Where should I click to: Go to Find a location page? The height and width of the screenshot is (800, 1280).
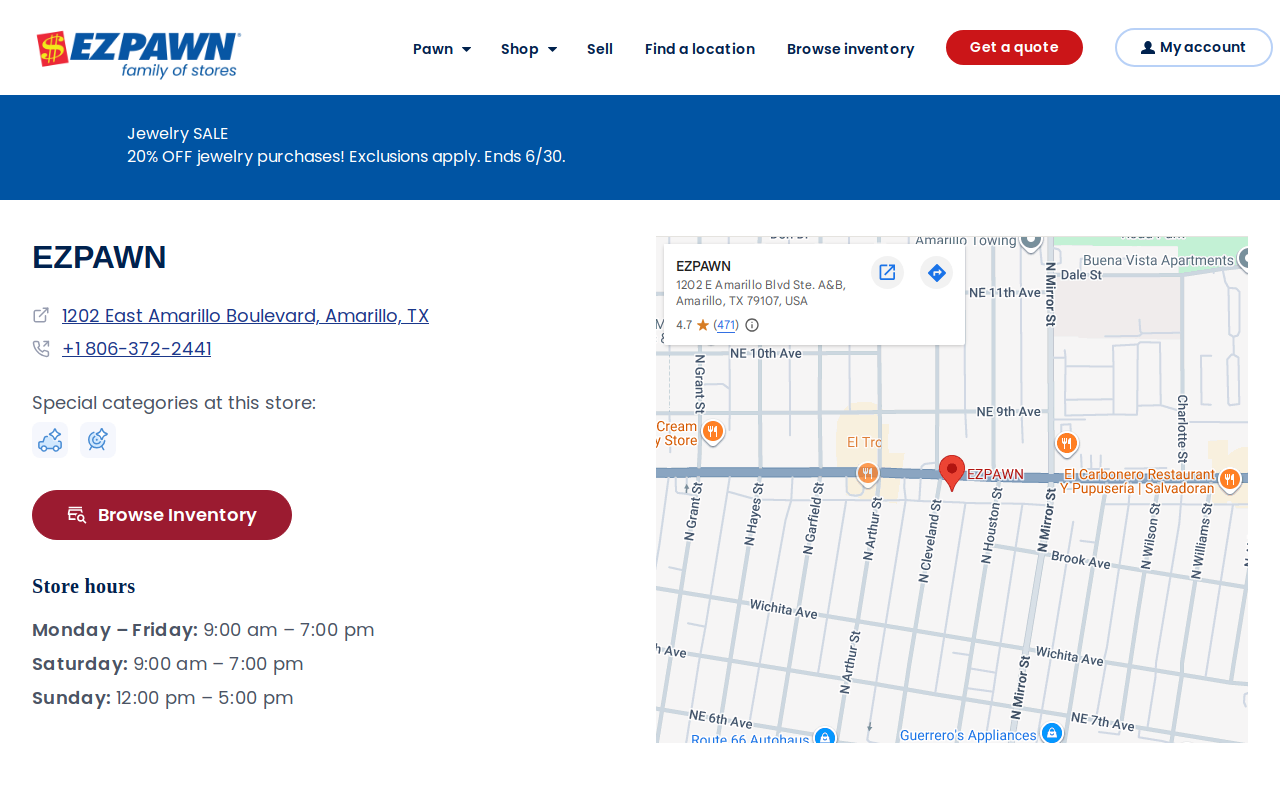click(700, 49)
